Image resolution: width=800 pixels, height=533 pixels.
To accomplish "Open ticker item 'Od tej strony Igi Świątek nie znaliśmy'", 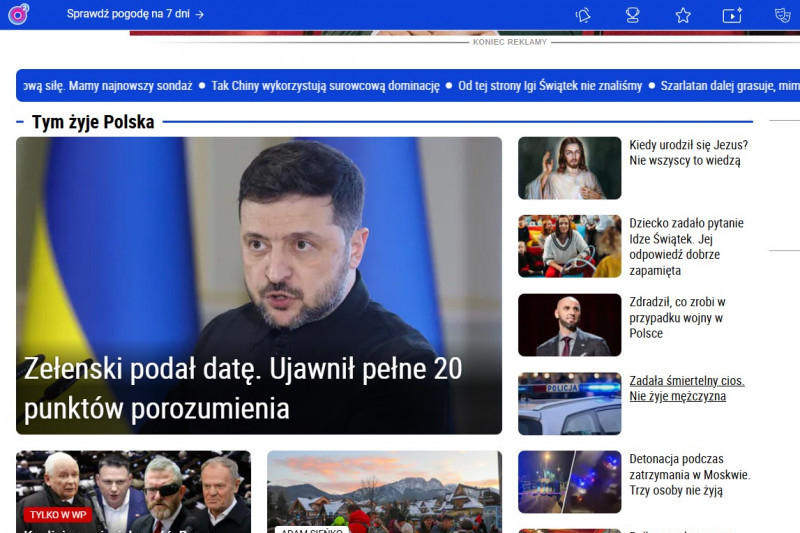I will pyautogui.click(x=550, y=86).
